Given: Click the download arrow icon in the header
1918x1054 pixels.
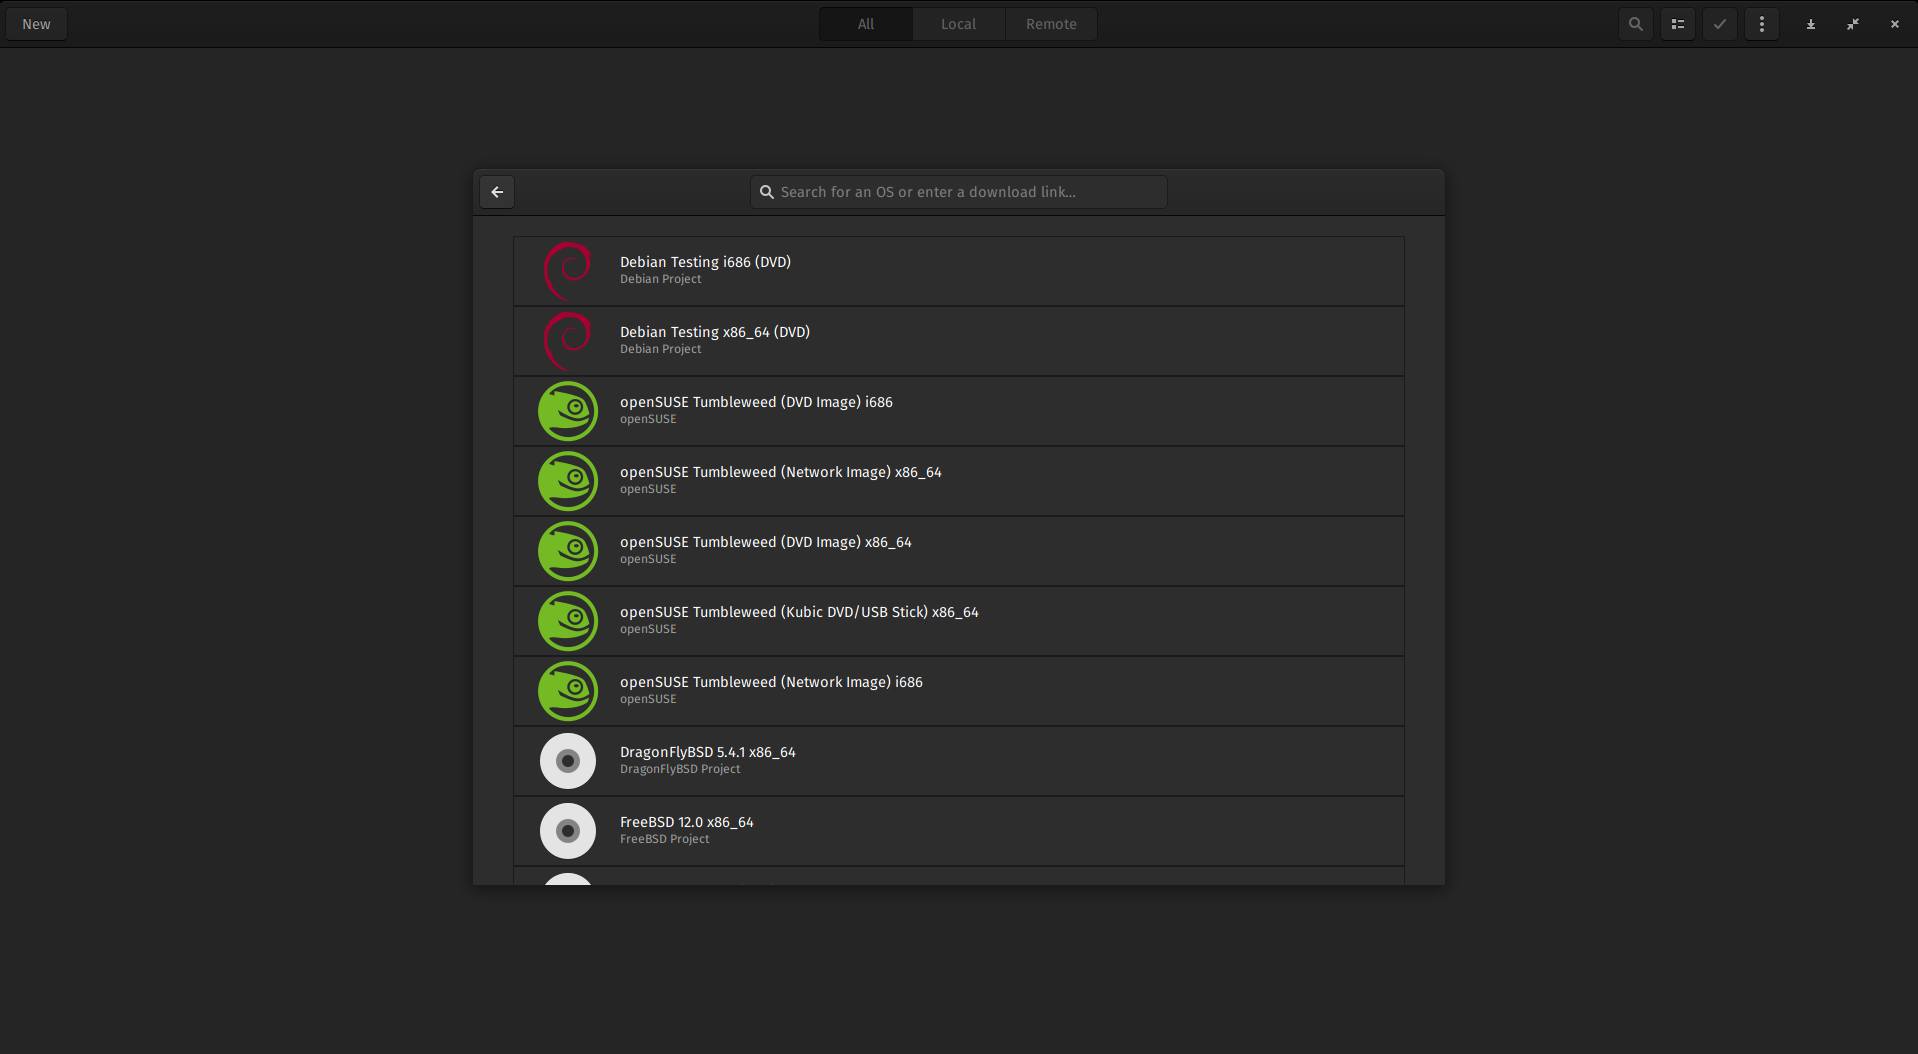Looking at the screenshot, I should tap(1810, 24).
